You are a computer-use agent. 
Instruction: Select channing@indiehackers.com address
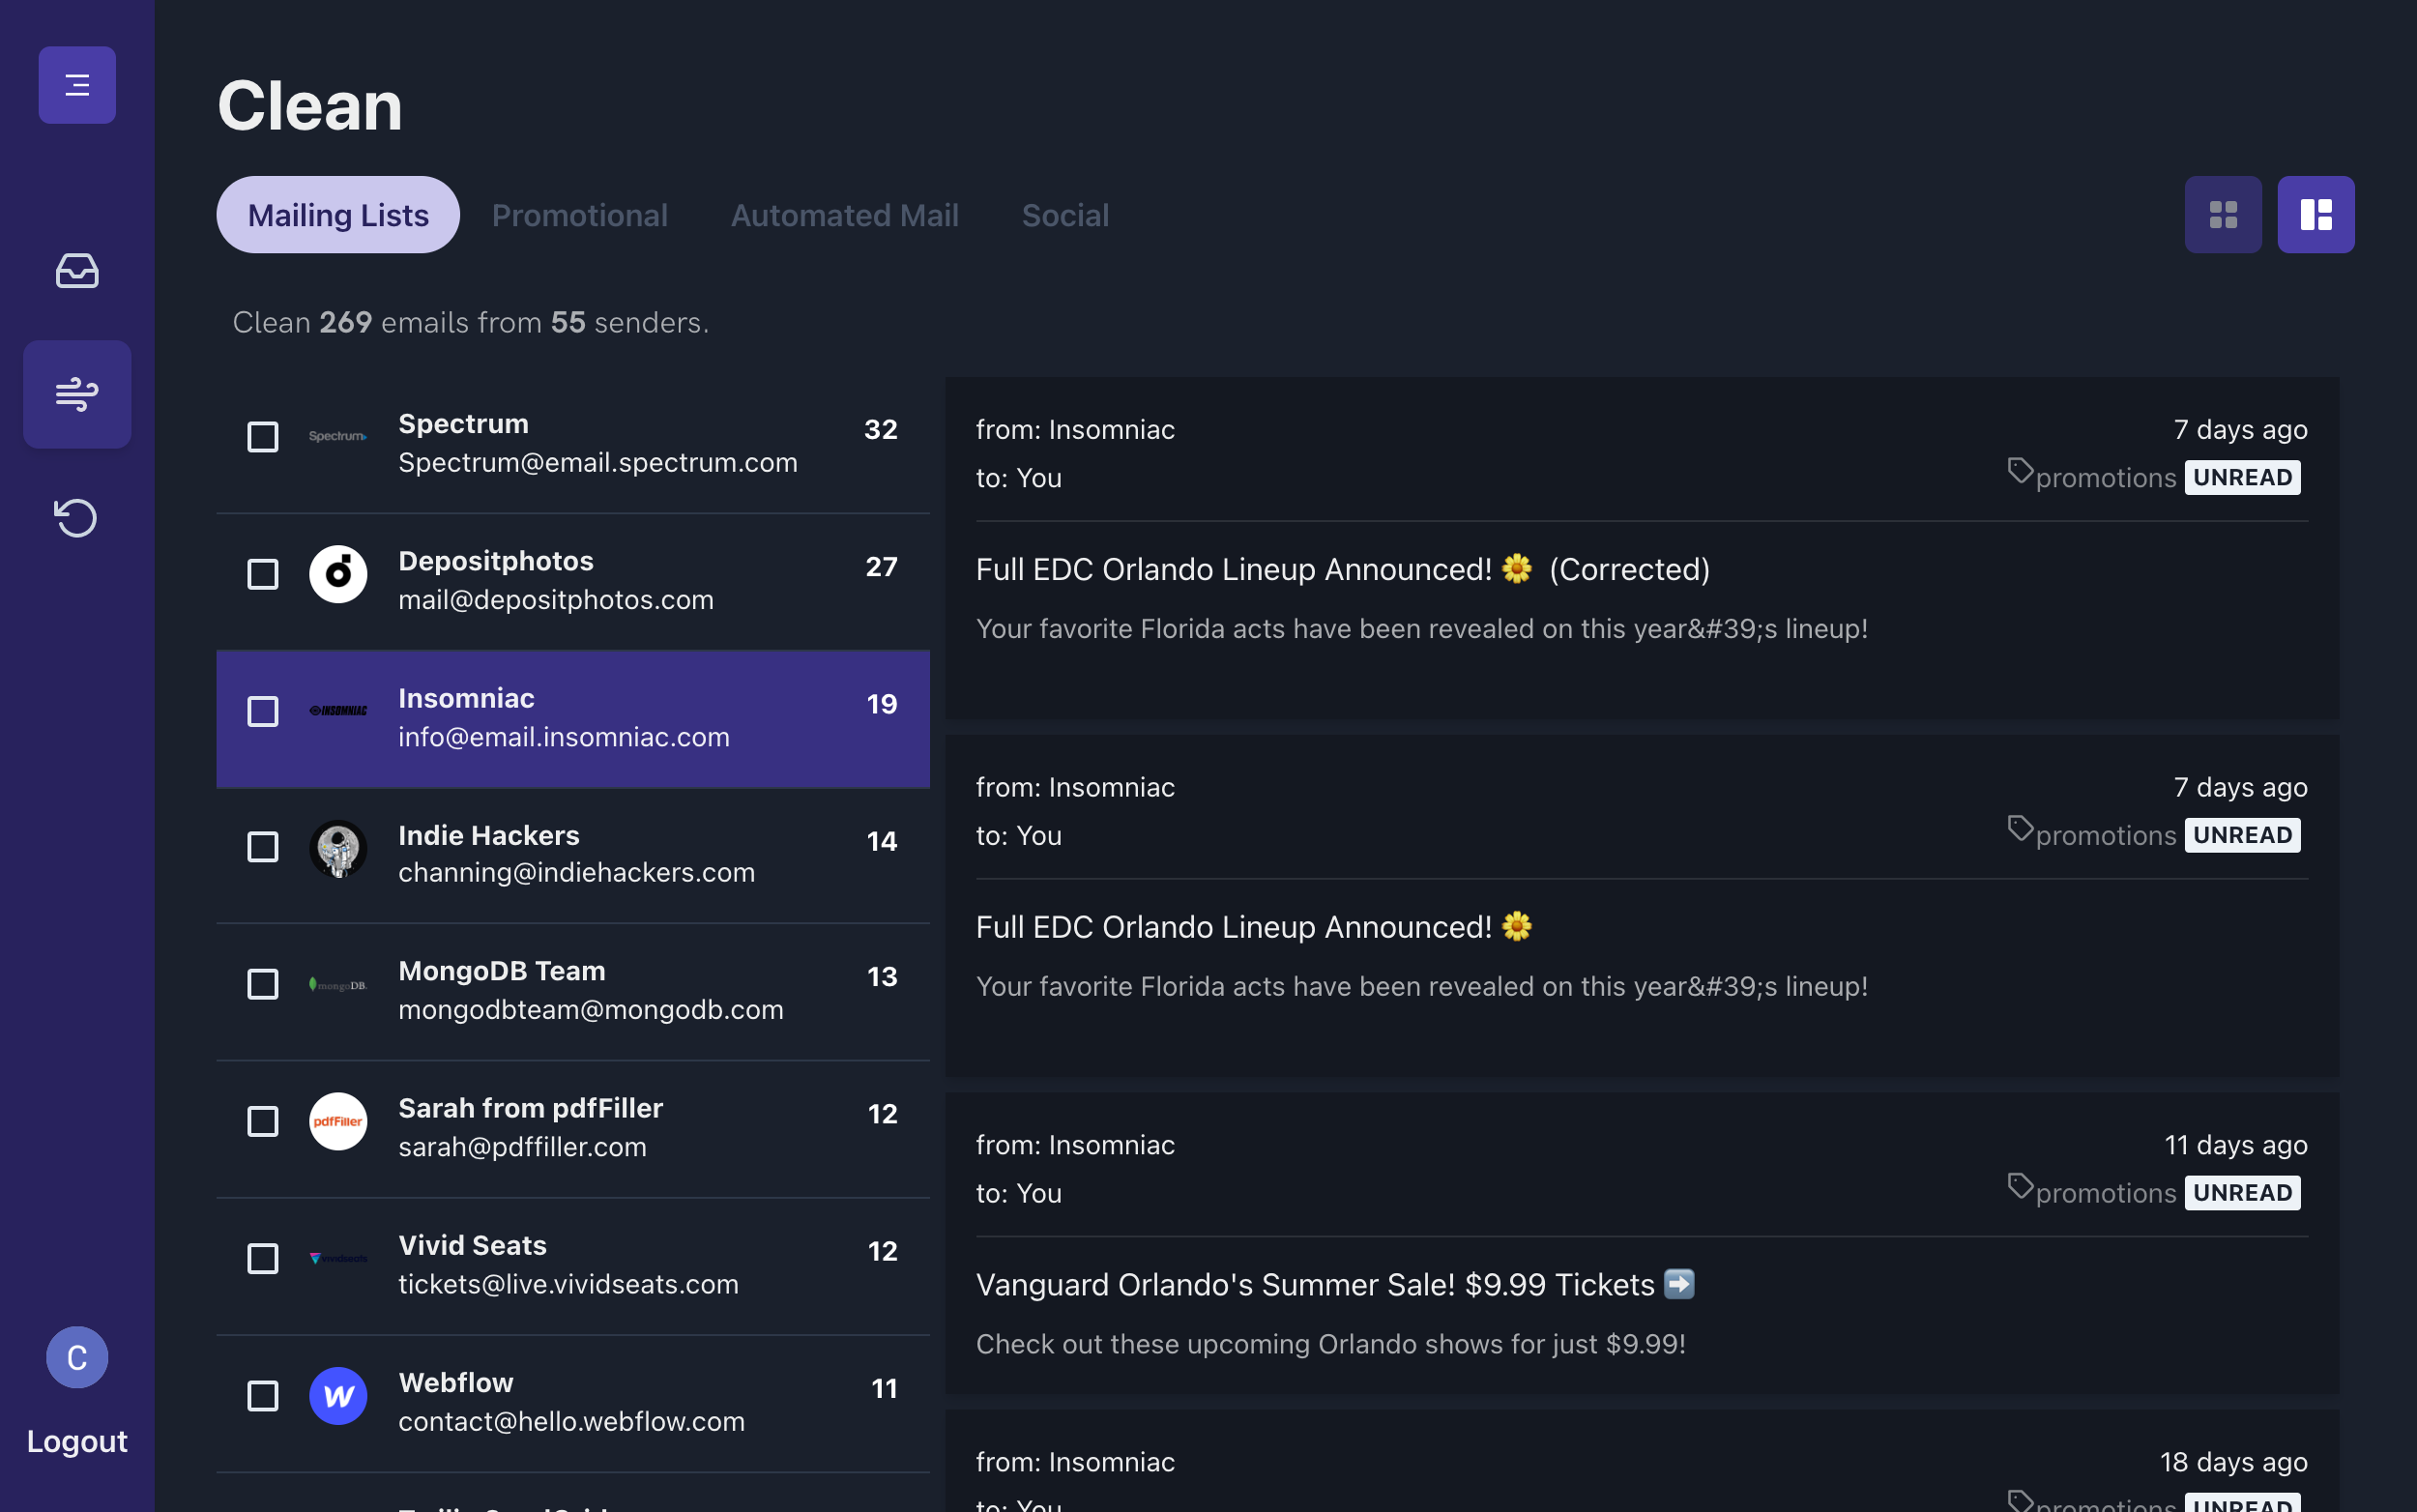point(576,873)
